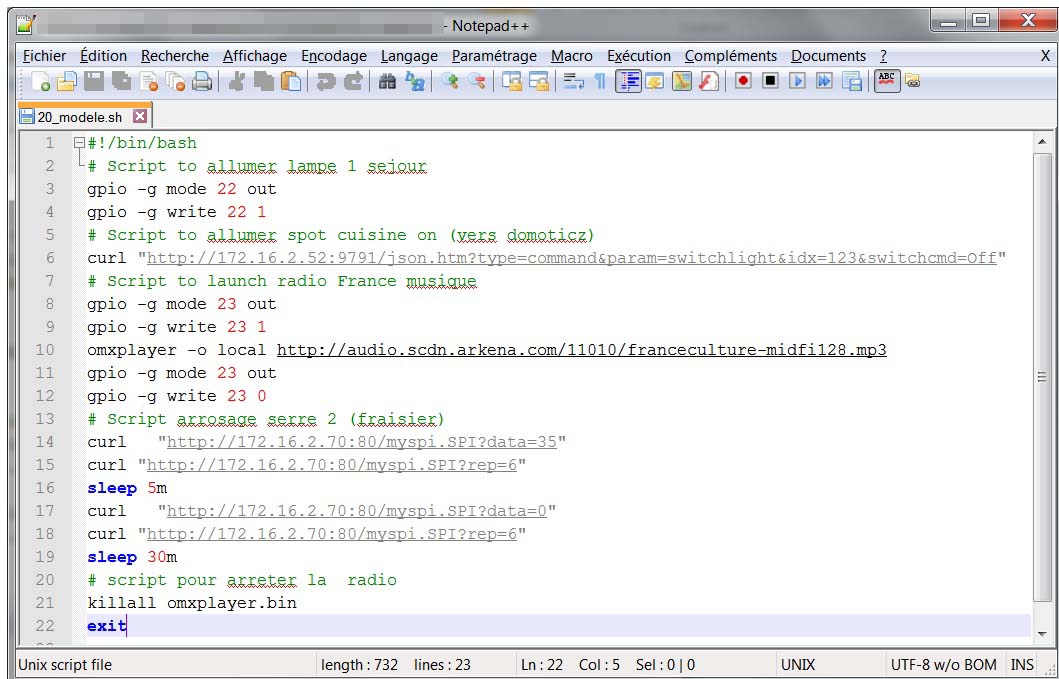The width and height of the screenshot is (1059, 679).
Task: Toggle show all characters (pilcrow icon)
Action: pyautogui.click(x=600, y=82)
